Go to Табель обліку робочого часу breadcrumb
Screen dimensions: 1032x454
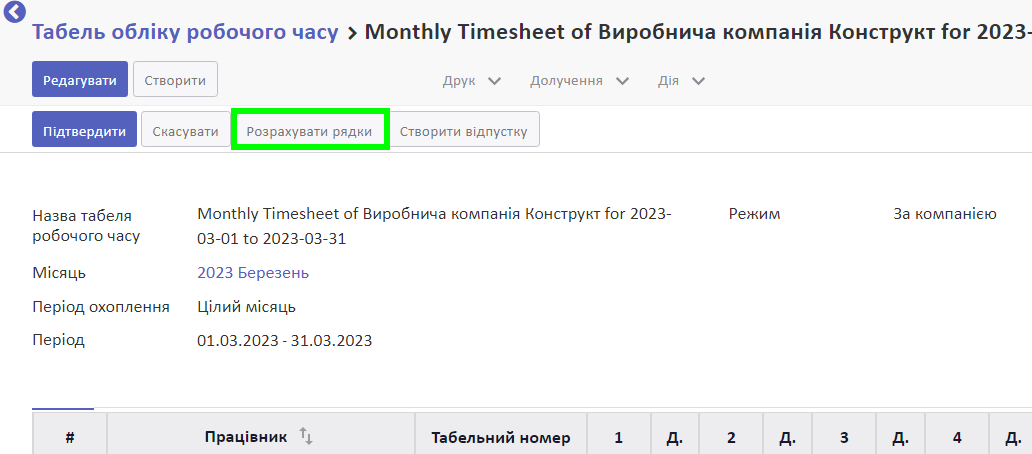click(x=186, y=32)
